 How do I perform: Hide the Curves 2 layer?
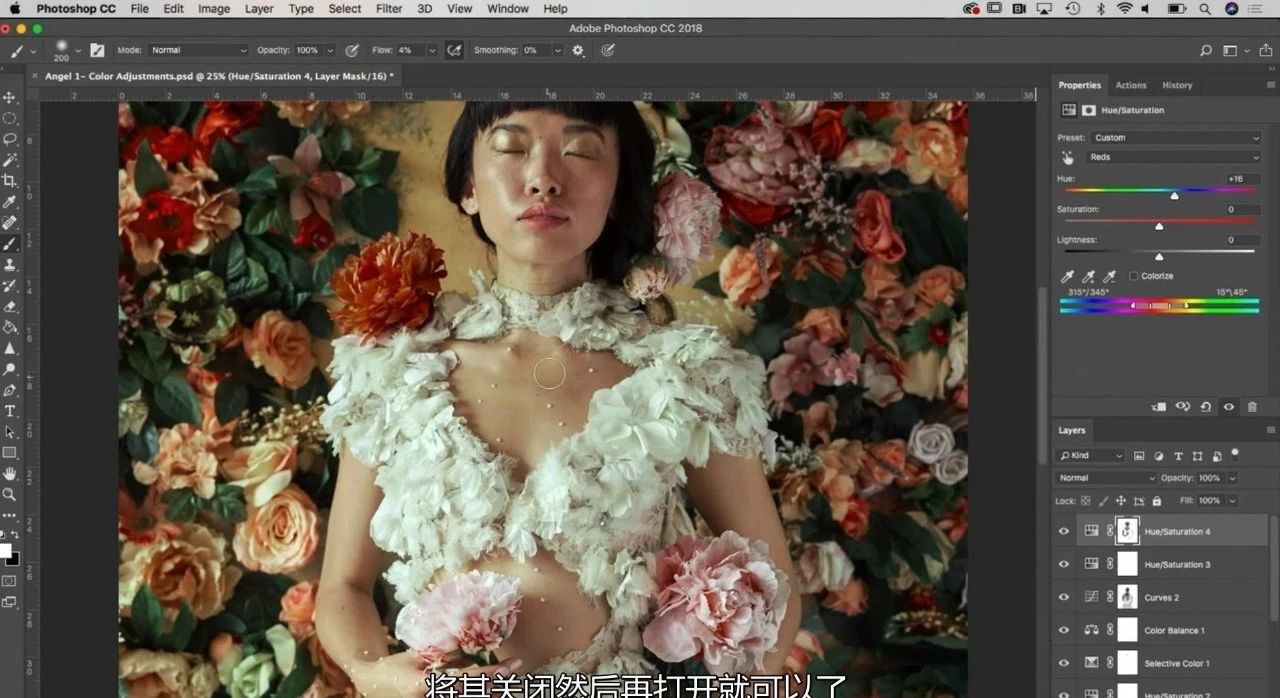(x=1064, y=598)
